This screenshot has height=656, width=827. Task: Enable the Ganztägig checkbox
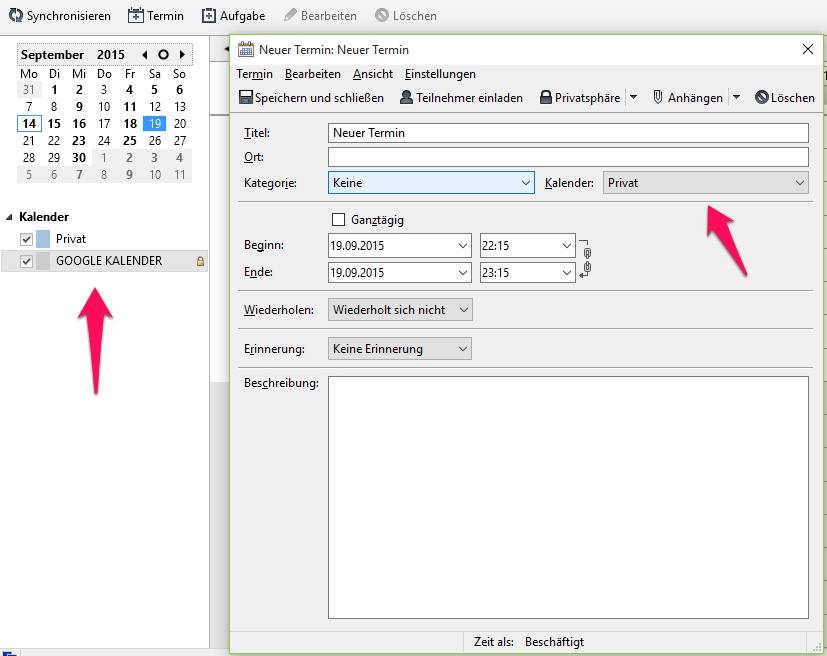click(338, 220)
